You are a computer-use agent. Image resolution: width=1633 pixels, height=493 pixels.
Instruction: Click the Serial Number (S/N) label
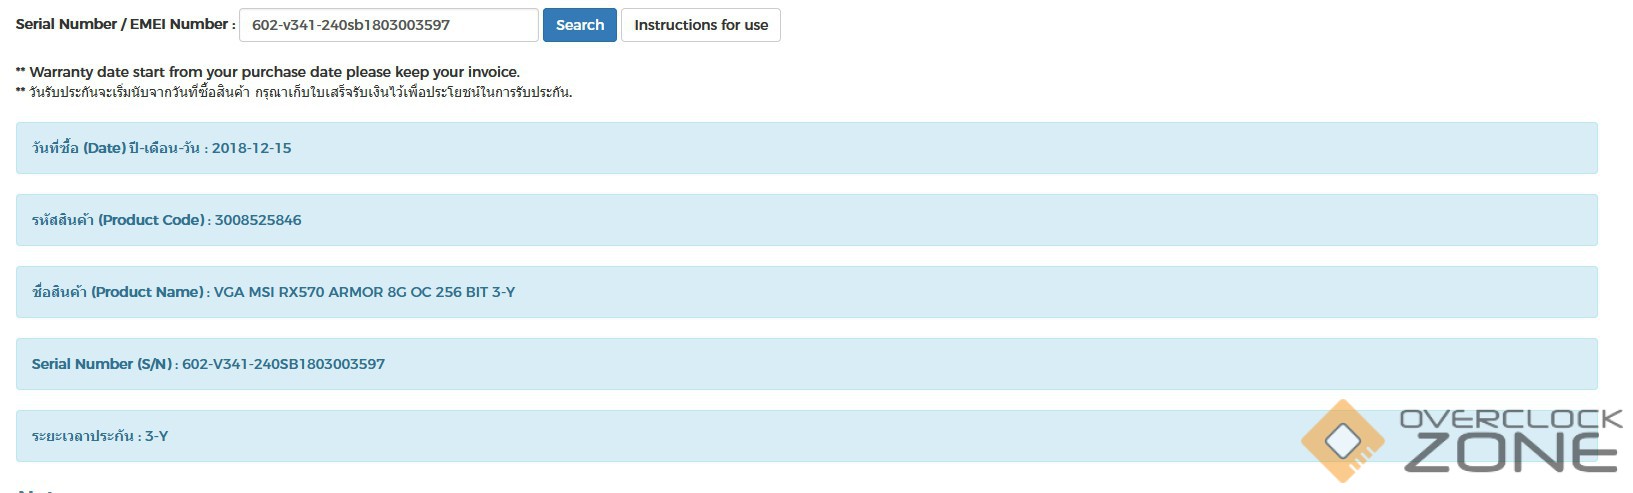(x=103, y=364)
